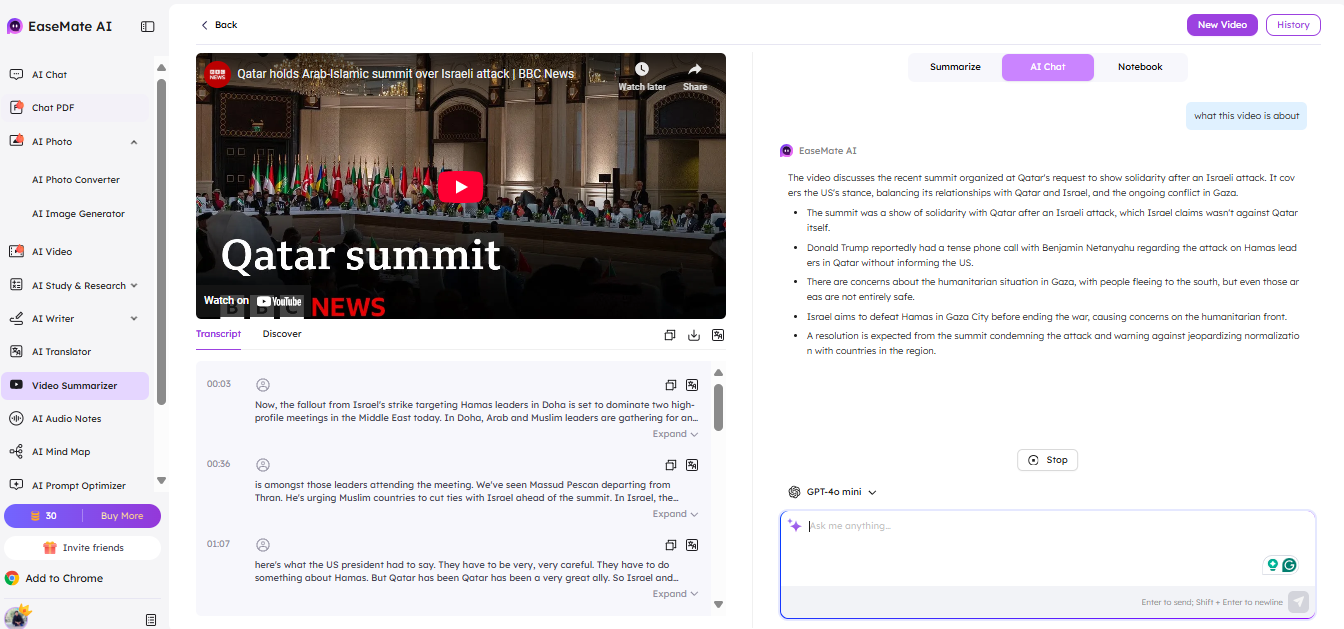
Task: Copy the 00:36 transcript segment
Action: 671,465
